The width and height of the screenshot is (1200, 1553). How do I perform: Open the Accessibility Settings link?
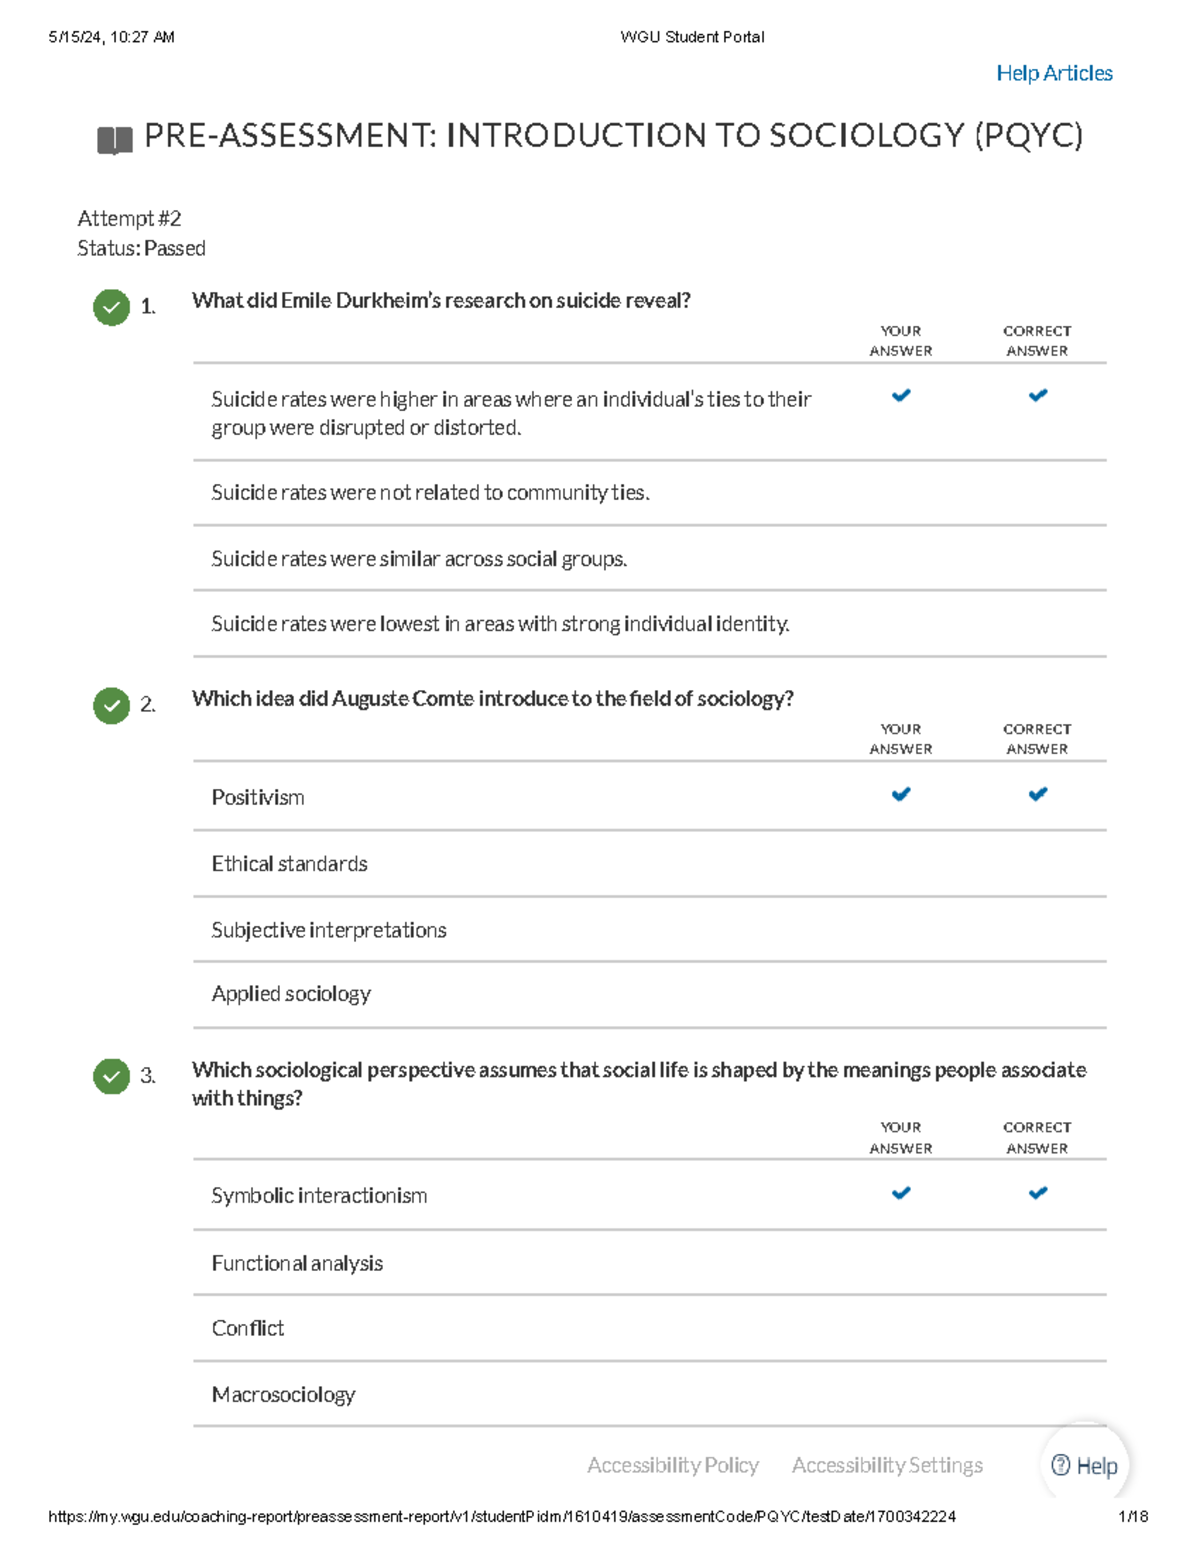click(887, 1465)
